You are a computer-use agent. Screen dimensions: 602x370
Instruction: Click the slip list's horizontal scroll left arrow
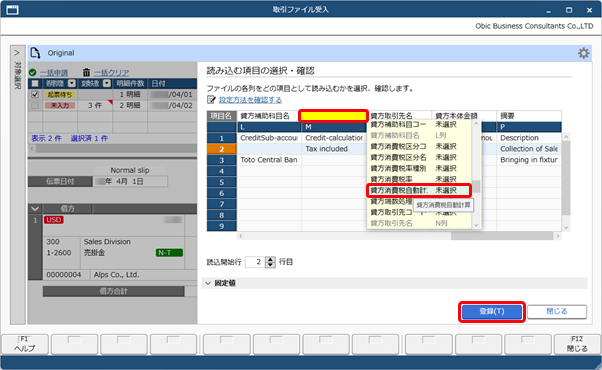tap(32, 148)
